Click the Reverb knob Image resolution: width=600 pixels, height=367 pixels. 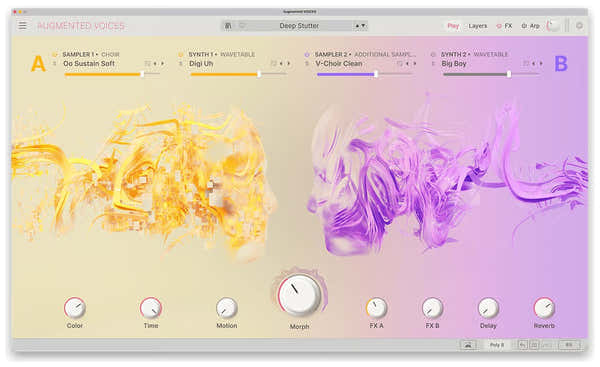[x=544, y=308]
